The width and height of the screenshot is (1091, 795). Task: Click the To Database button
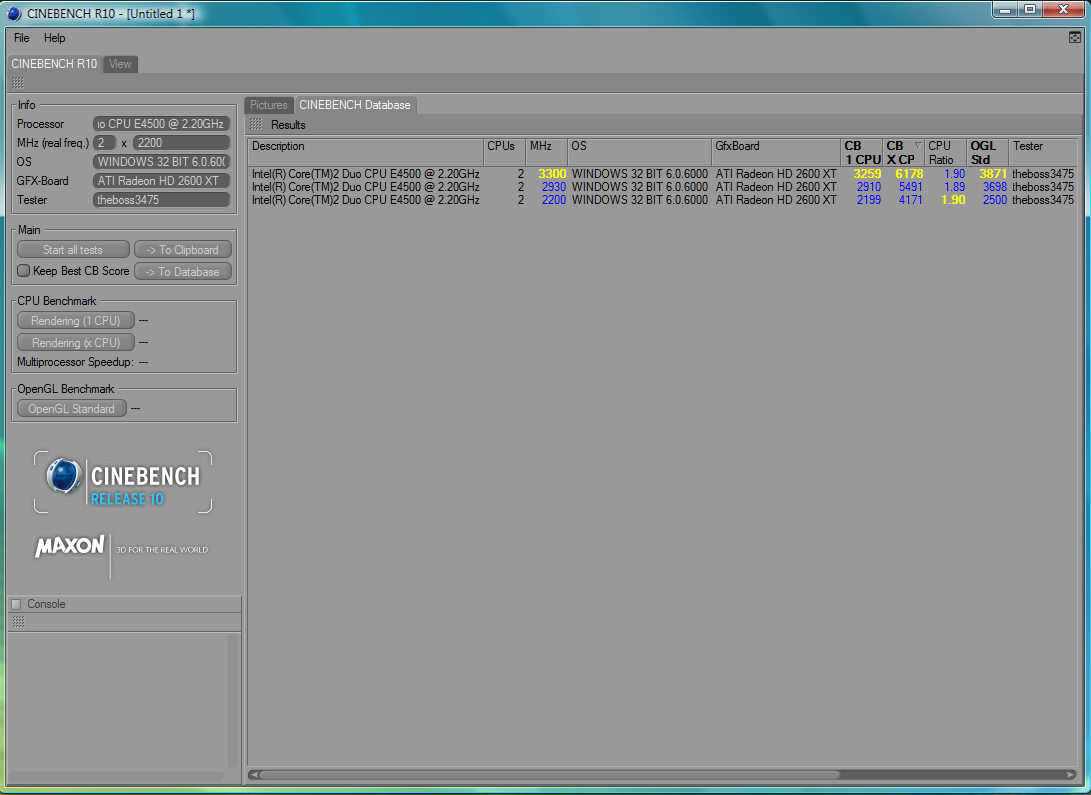183,271
